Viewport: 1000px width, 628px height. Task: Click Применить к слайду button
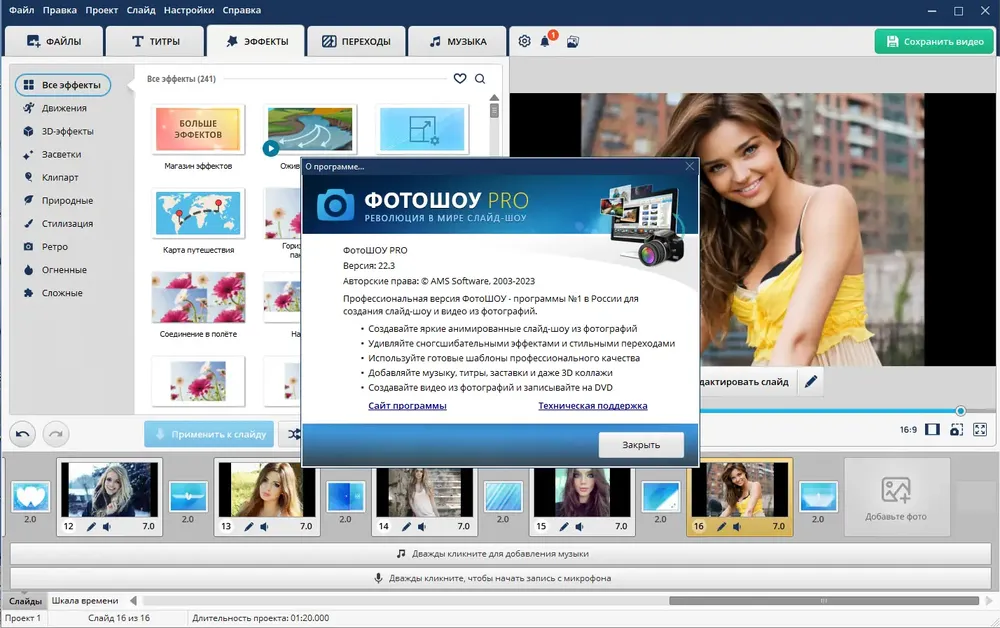(209, 434)
